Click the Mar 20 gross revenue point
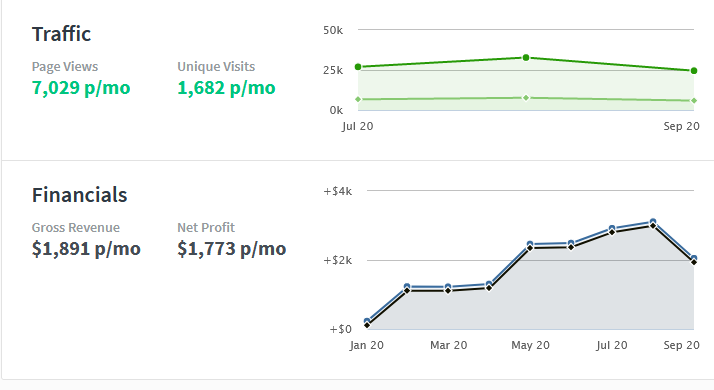 [x=448, y=287]
